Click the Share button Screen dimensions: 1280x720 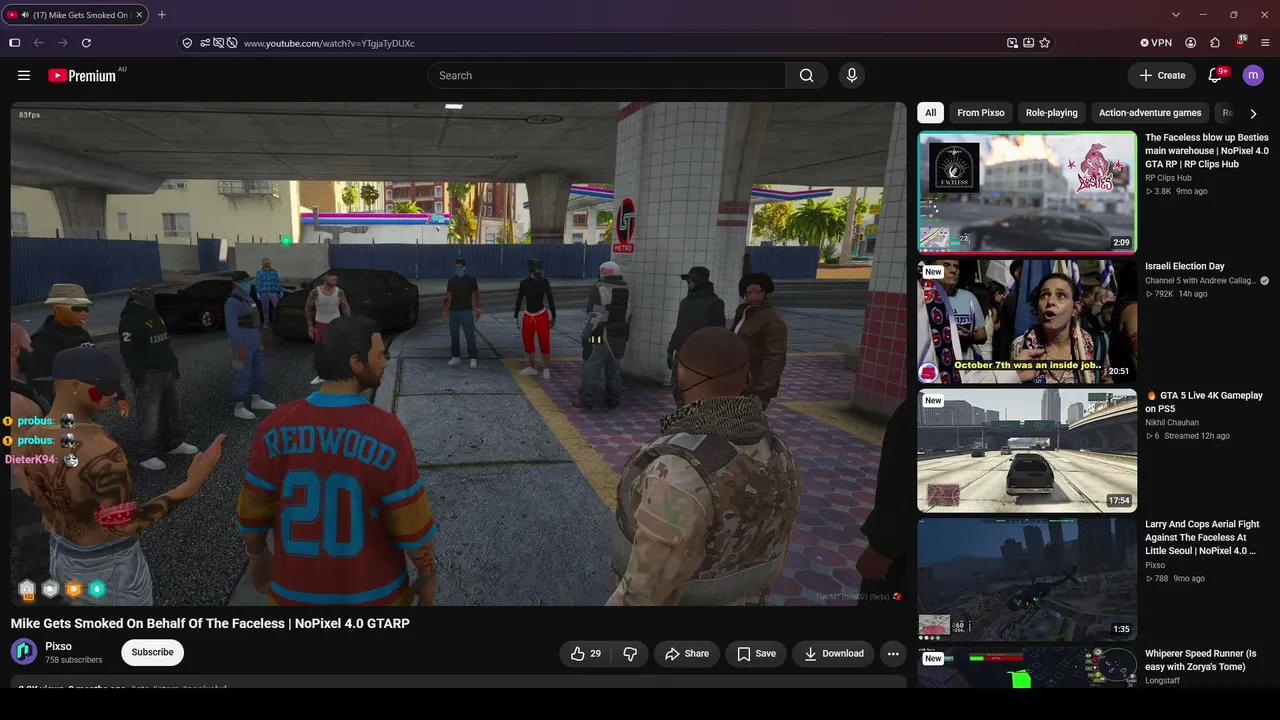687,654
